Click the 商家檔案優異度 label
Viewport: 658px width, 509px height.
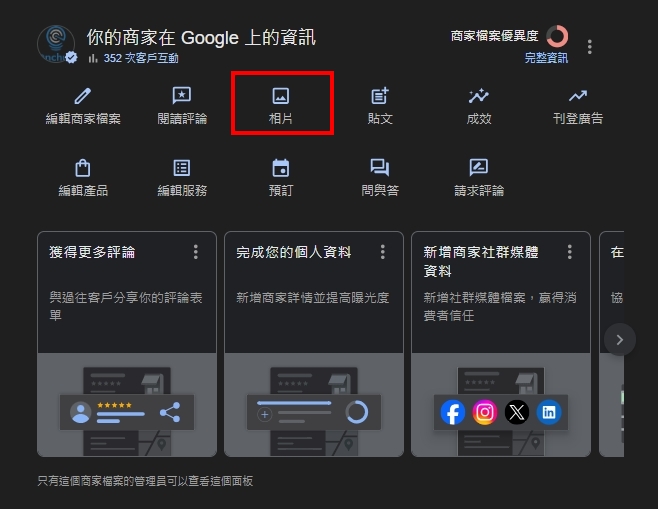point(494,36)
